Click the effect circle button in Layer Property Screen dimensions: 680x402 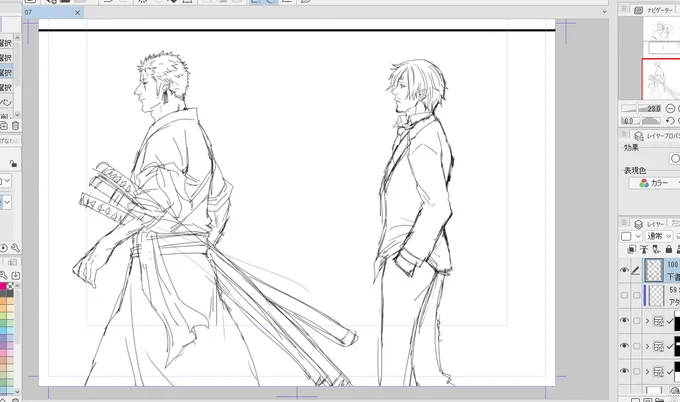(675, 159)
